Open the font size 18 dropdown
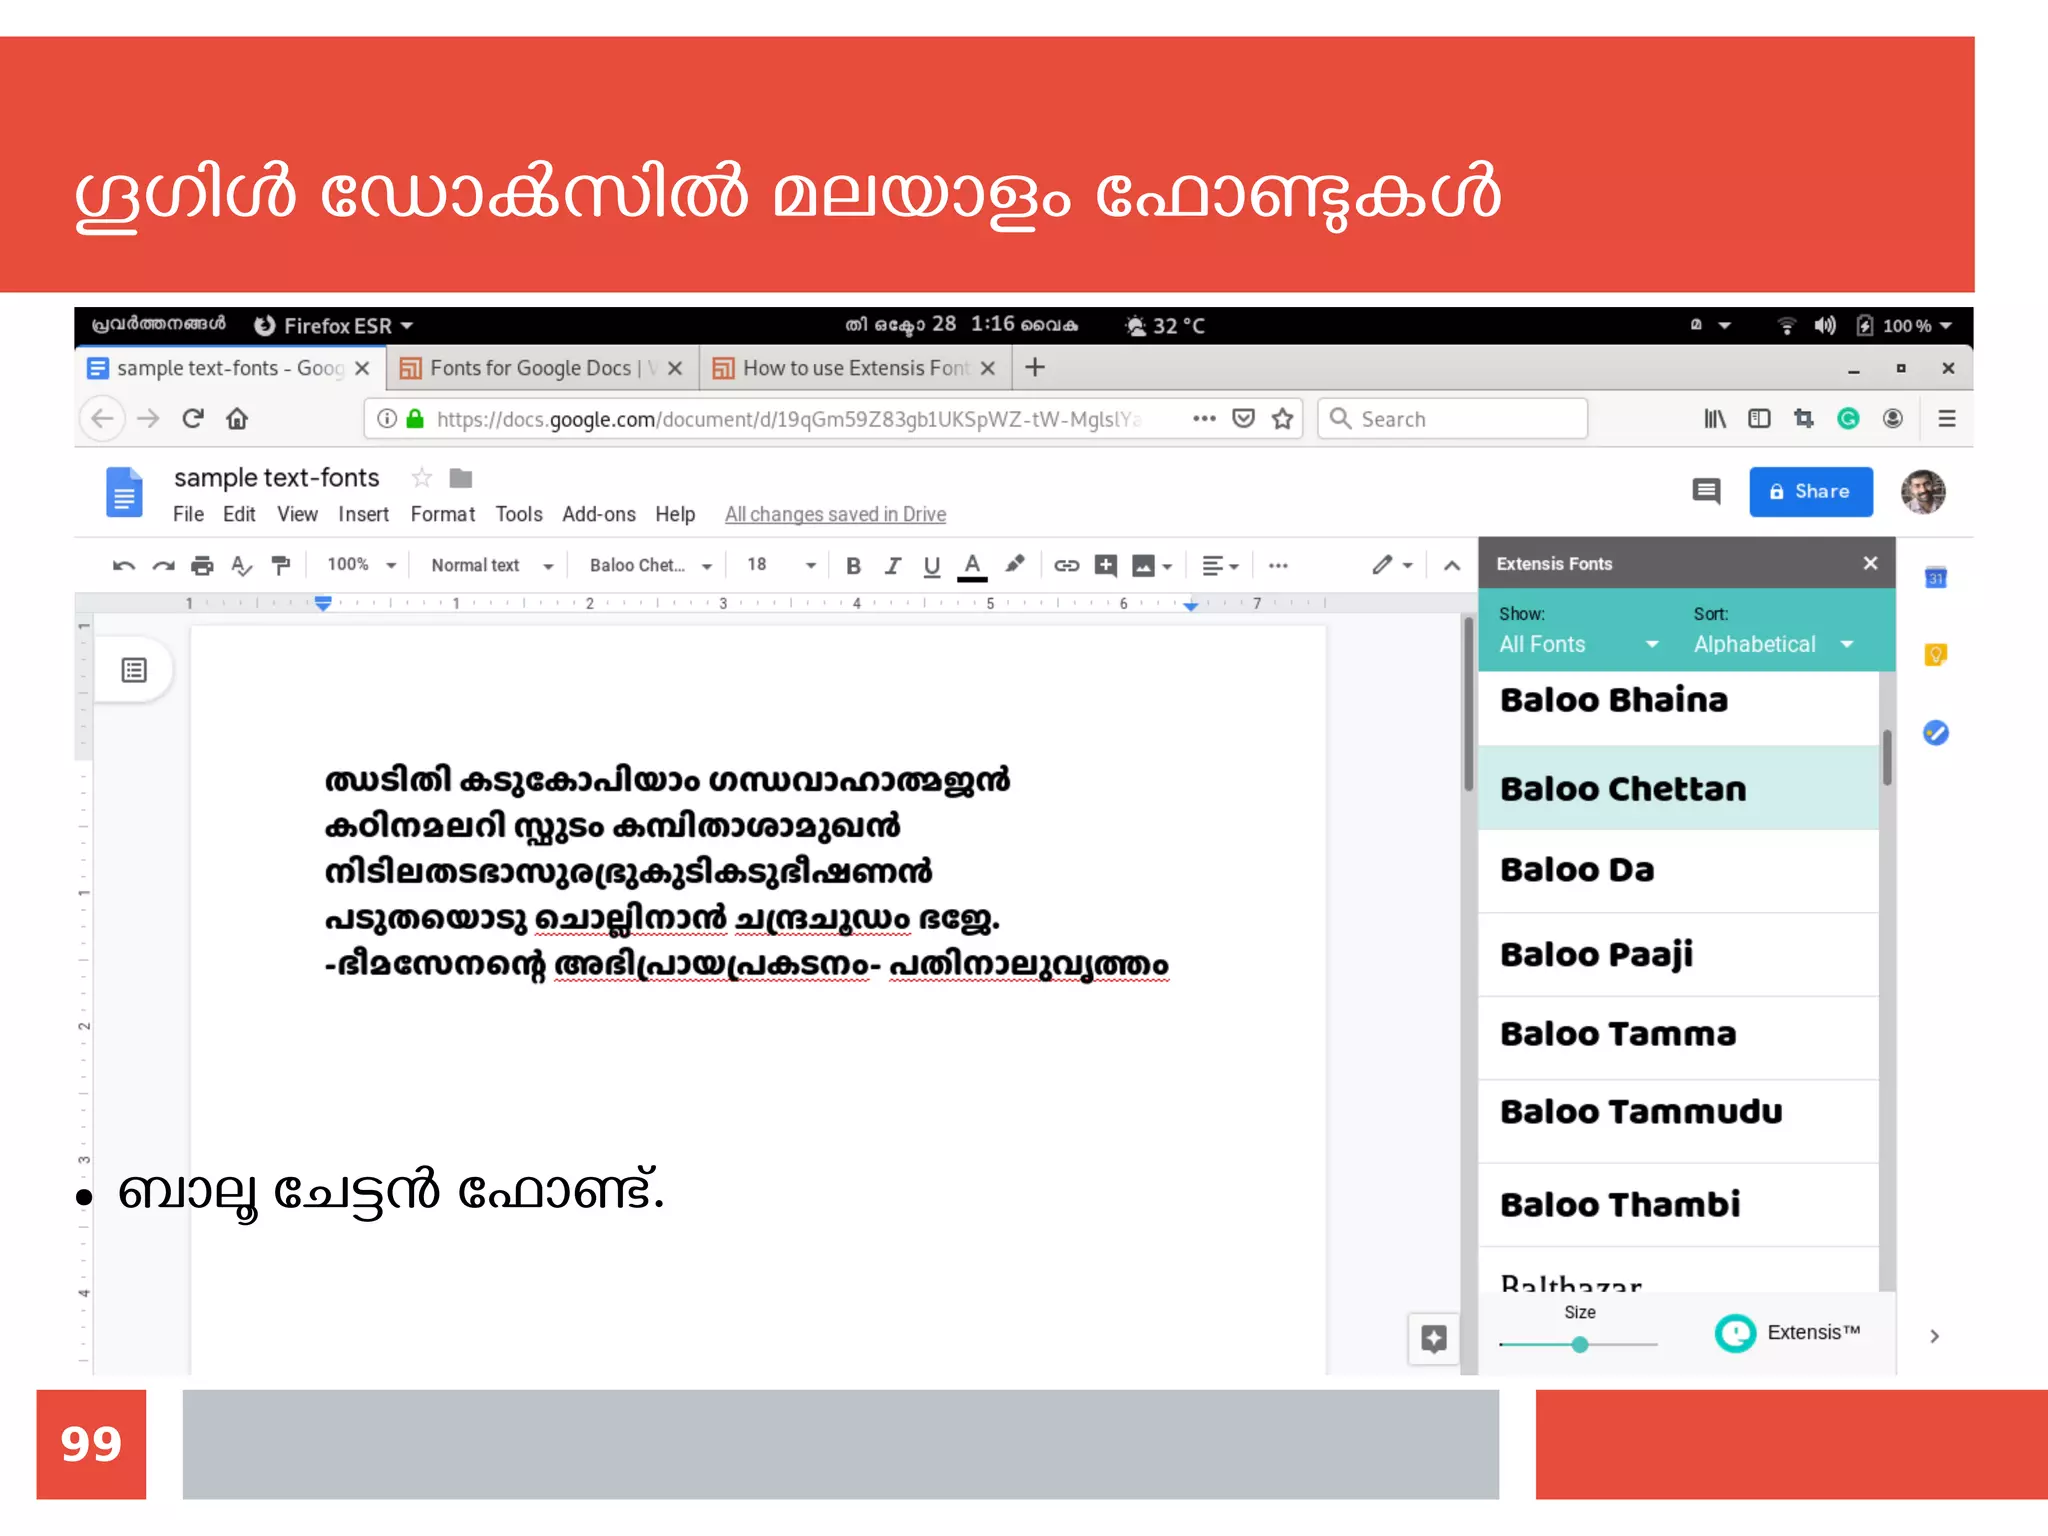The width and height of the screenshot is (2048, 1536). (x=781, y=566)
